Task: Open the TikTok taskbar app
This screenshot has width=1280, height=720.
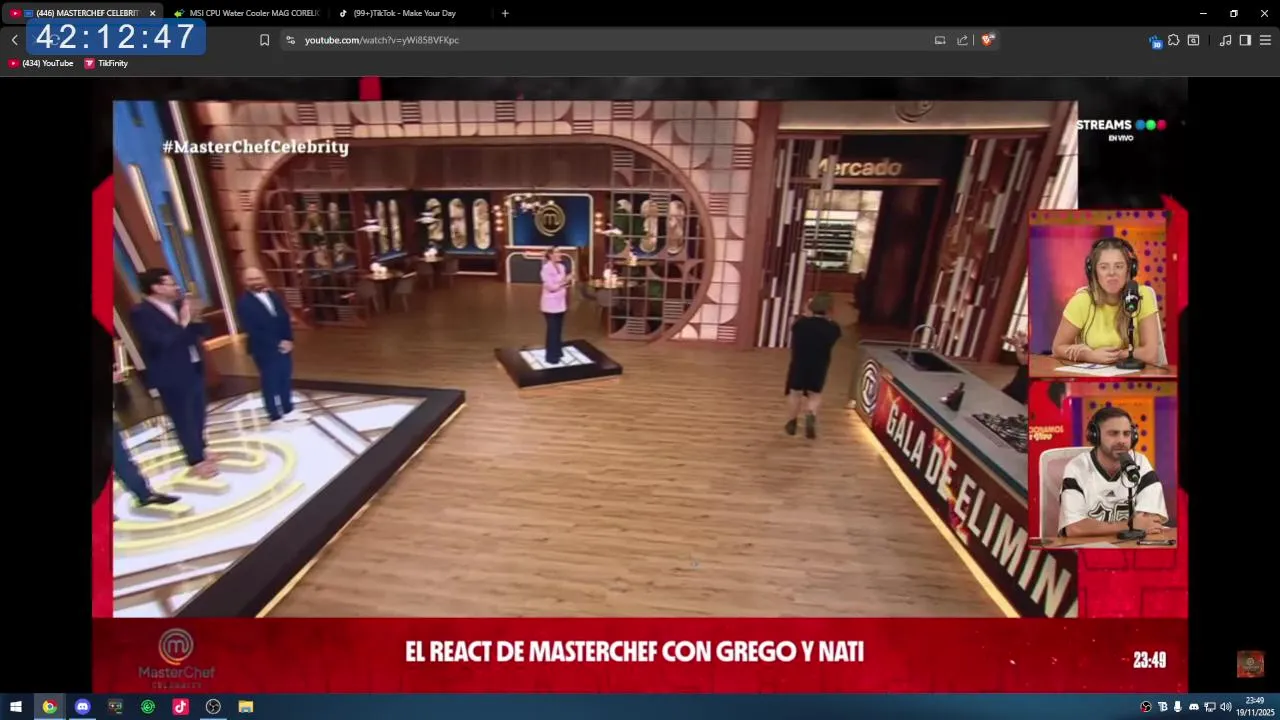Action: 180,707
